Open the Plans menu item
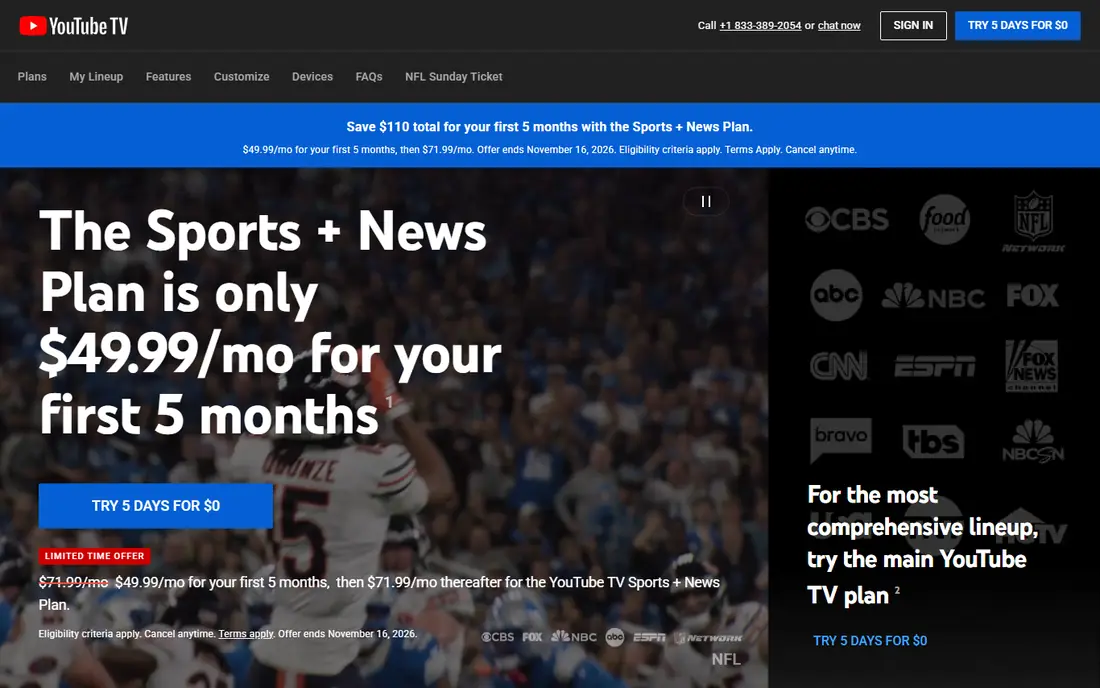Viewport: 1100px width, 688px height. point(32,76)
